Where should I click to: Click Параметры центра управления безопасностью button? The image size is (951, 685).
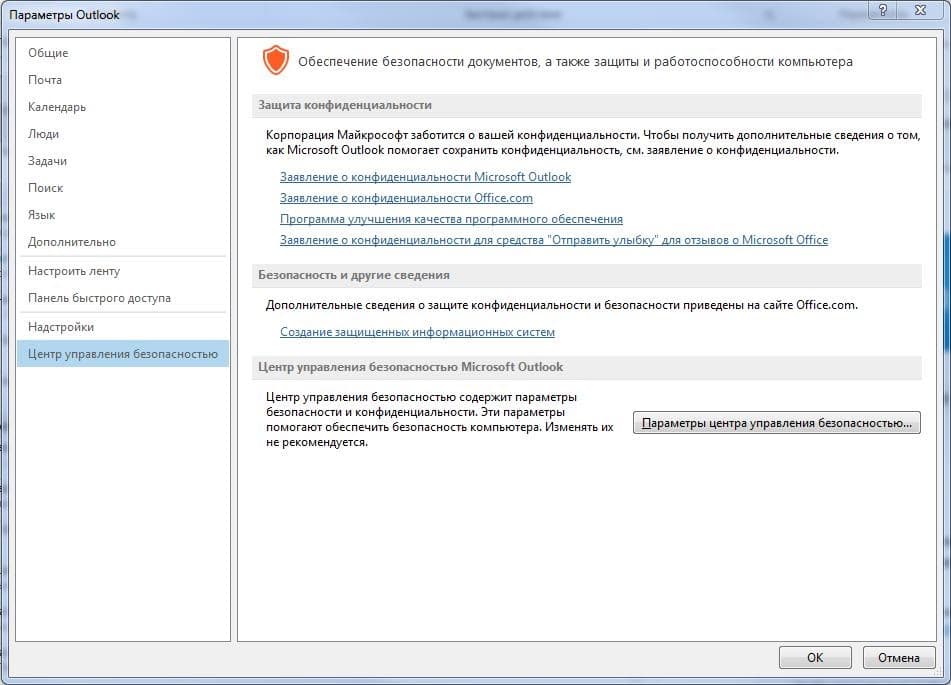coord(776,423)
